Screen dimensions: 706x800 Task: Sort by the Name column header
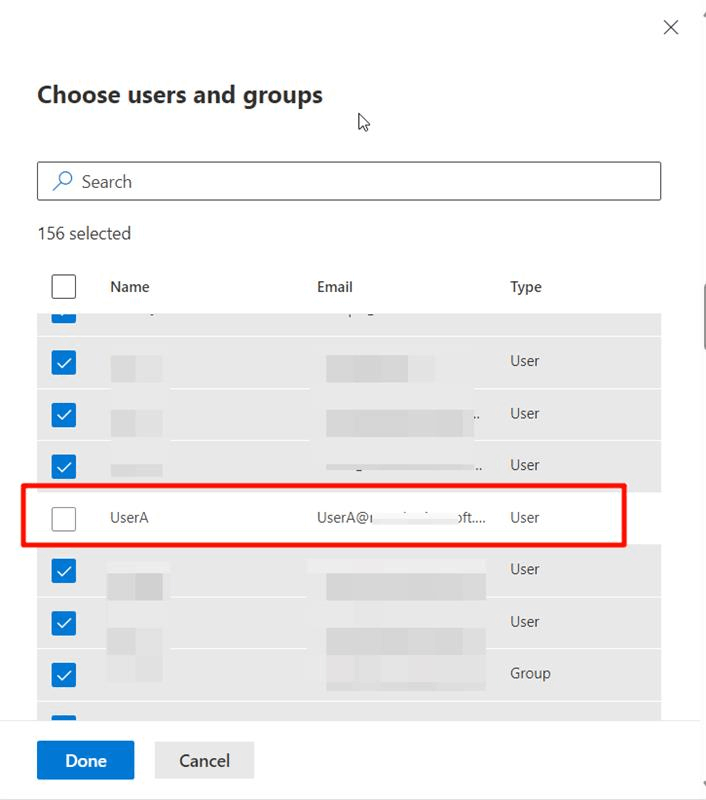tap(130, 287)
